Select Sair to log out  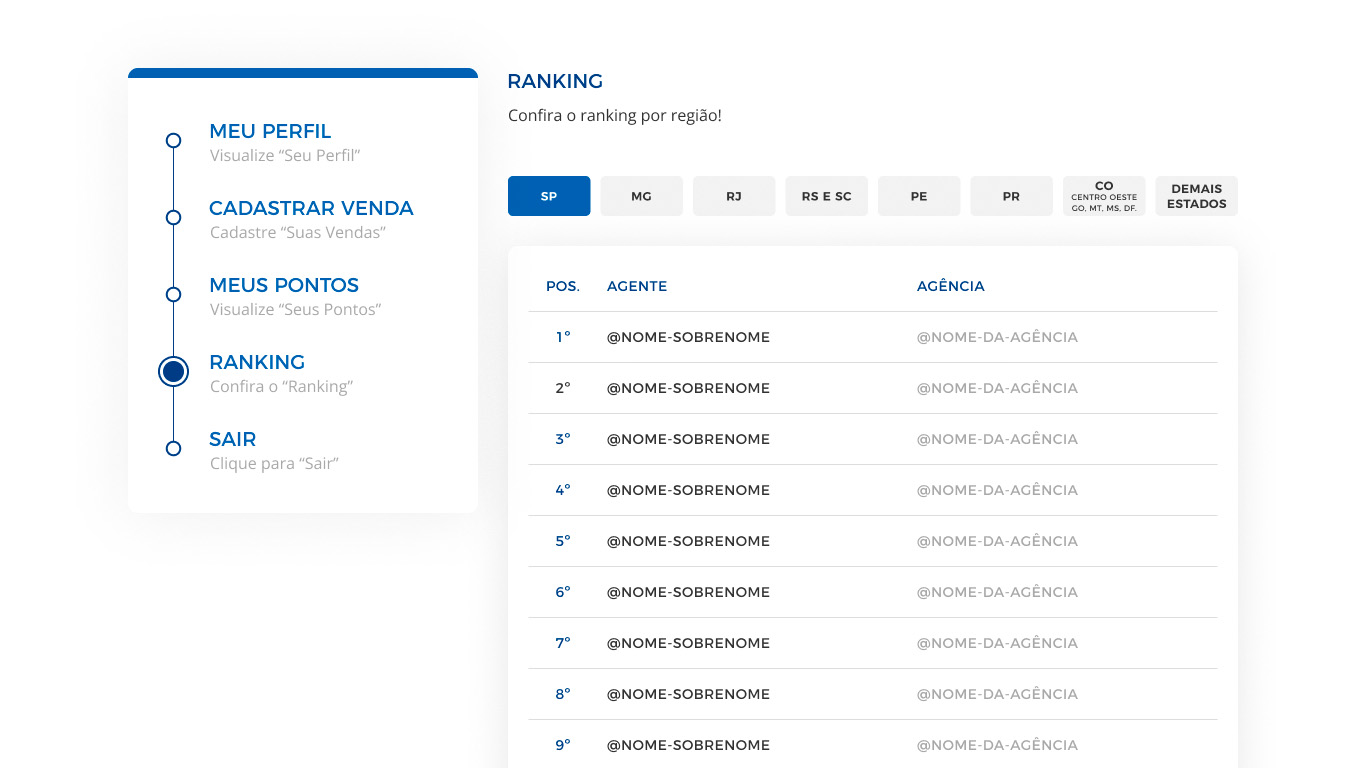click(x=233, y=440)
